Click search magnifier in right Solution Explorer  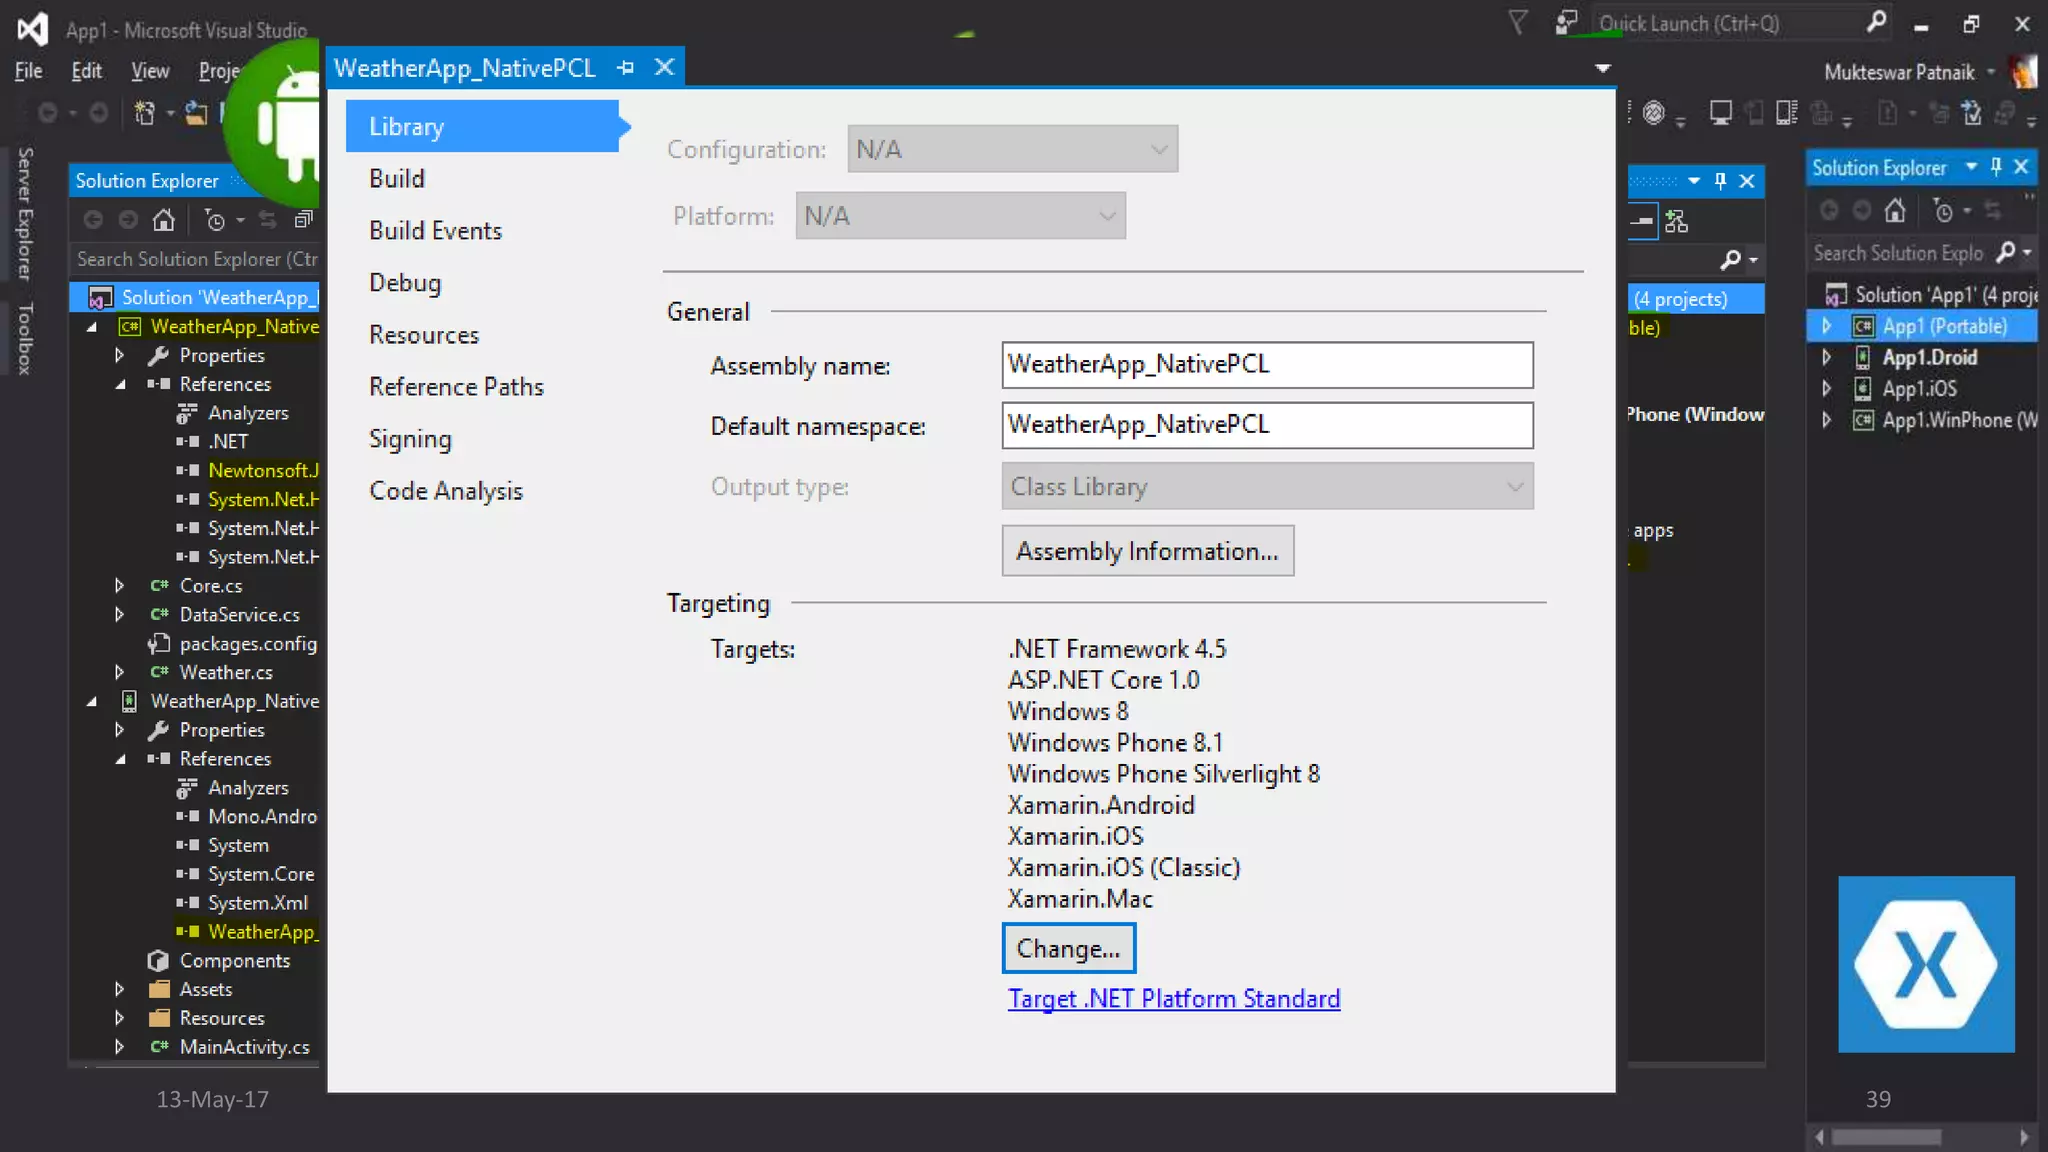coord(2006,253)
